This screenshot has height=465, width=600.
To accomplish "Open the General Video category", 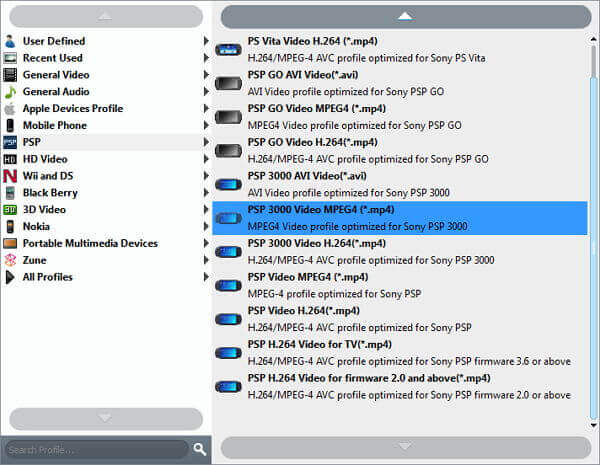I will click(106, 75).
